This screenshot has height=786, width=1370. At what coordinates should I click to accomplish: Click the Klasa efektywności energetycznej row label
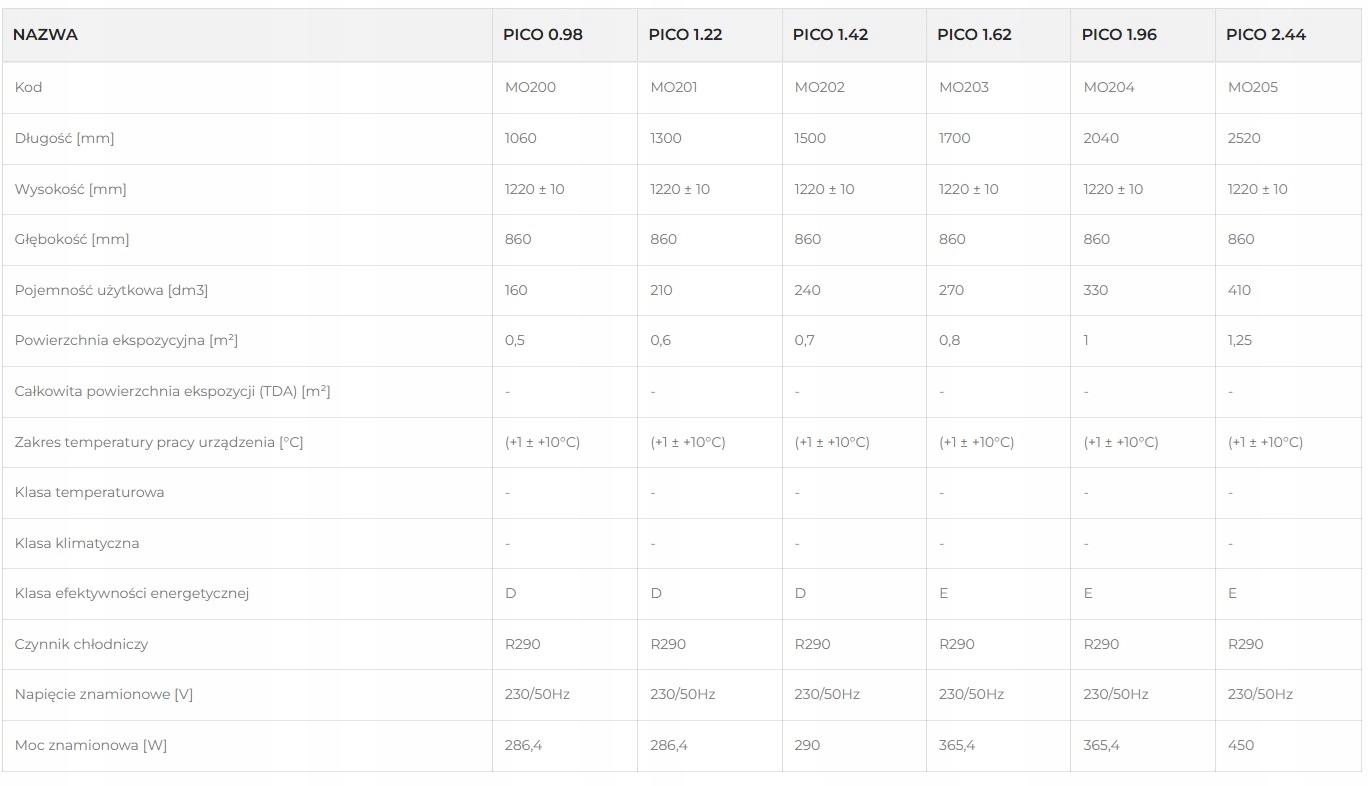pos(131,593)
